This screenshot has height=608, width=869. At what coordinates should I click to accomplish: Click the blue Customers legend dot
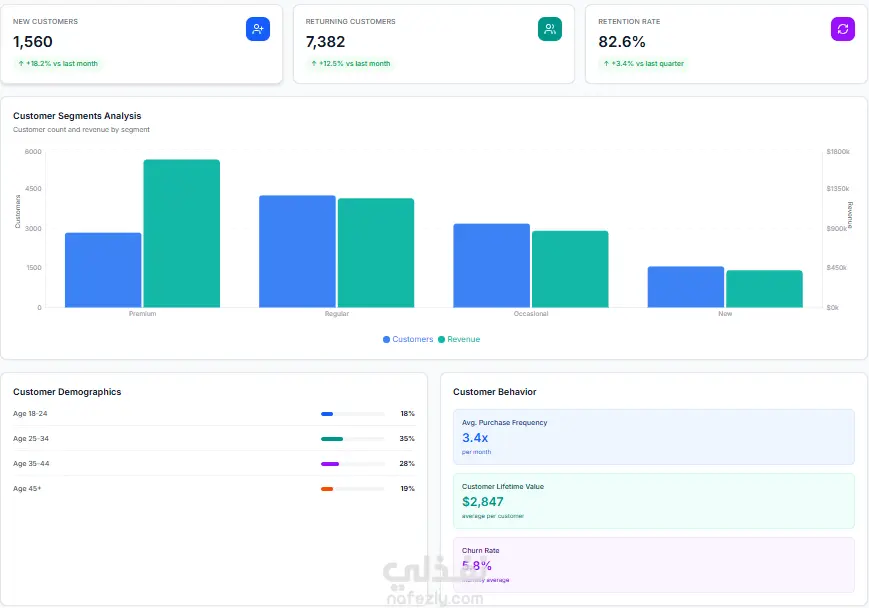click(386, 339)
